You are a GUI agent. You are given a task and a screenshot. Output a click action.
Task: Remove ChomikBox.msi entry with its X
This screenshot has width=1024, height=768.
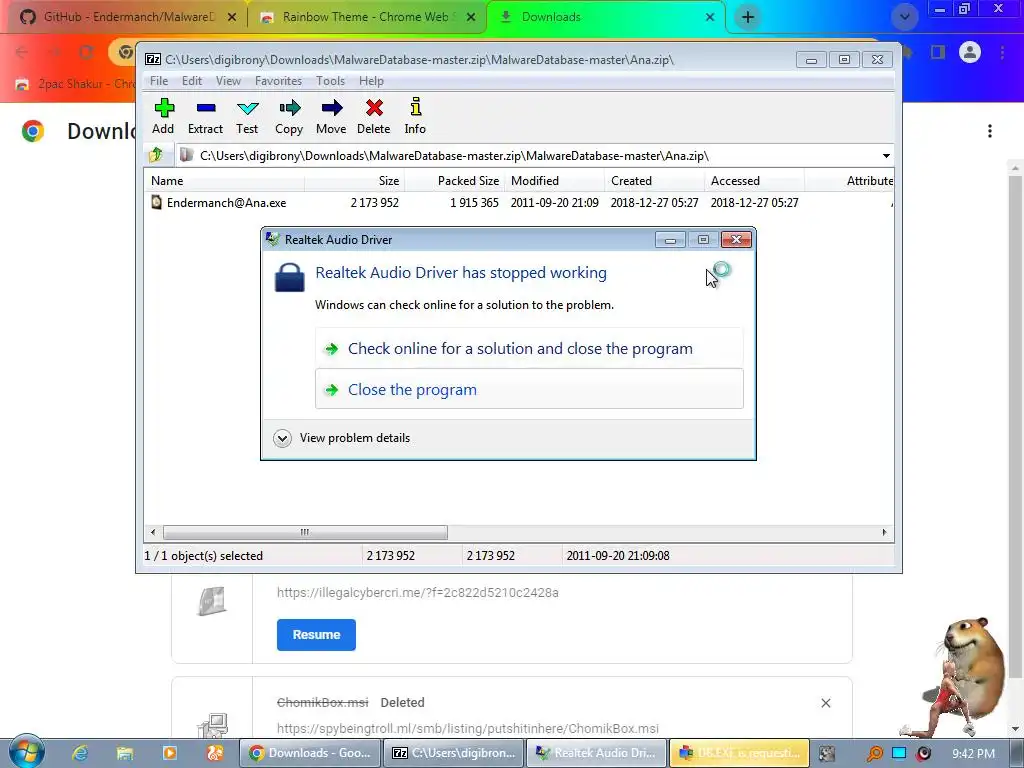825,703
